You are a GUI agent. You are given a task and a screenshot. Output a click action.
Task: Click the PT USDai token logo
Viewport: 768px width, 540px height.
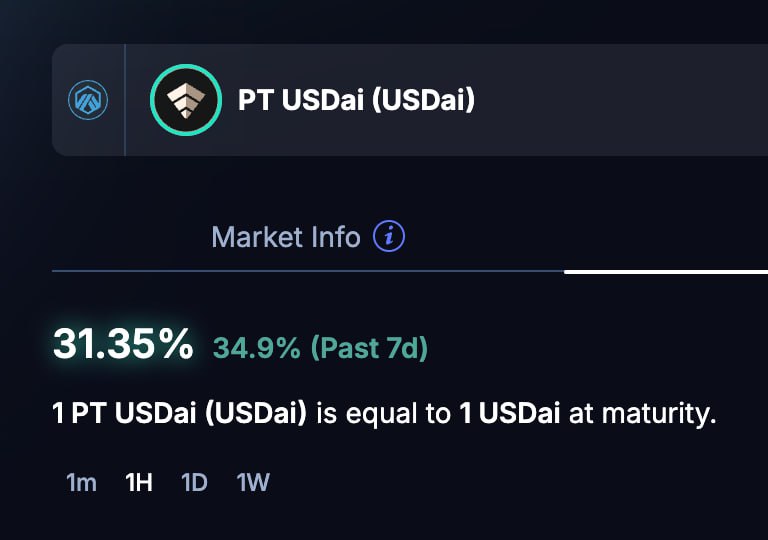pos(184,100)
